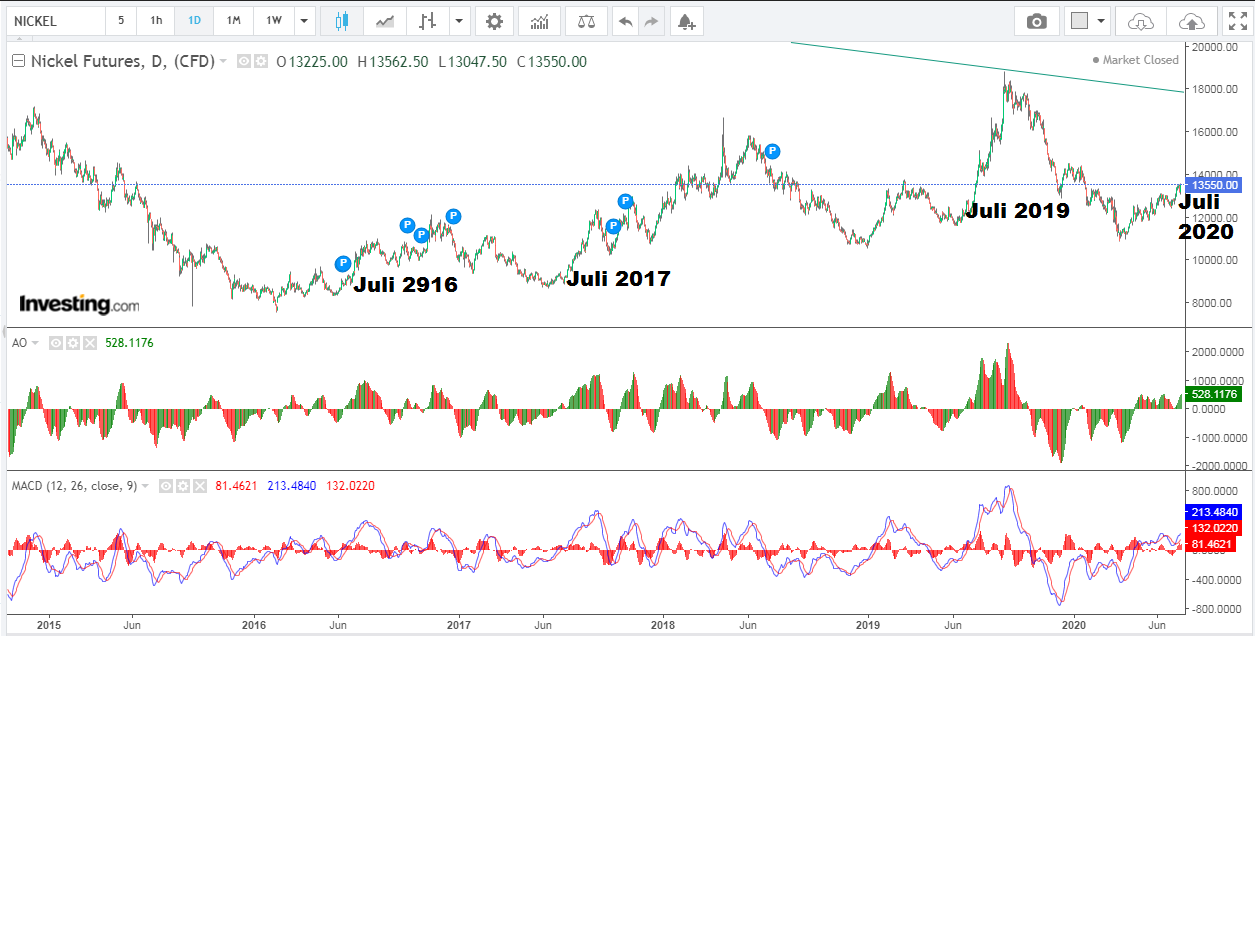Image resolution: width=1255 pixels, height=939 pixels.
Task: Click the green 528.1176 AO axis label
Action: coord(1212,394)
